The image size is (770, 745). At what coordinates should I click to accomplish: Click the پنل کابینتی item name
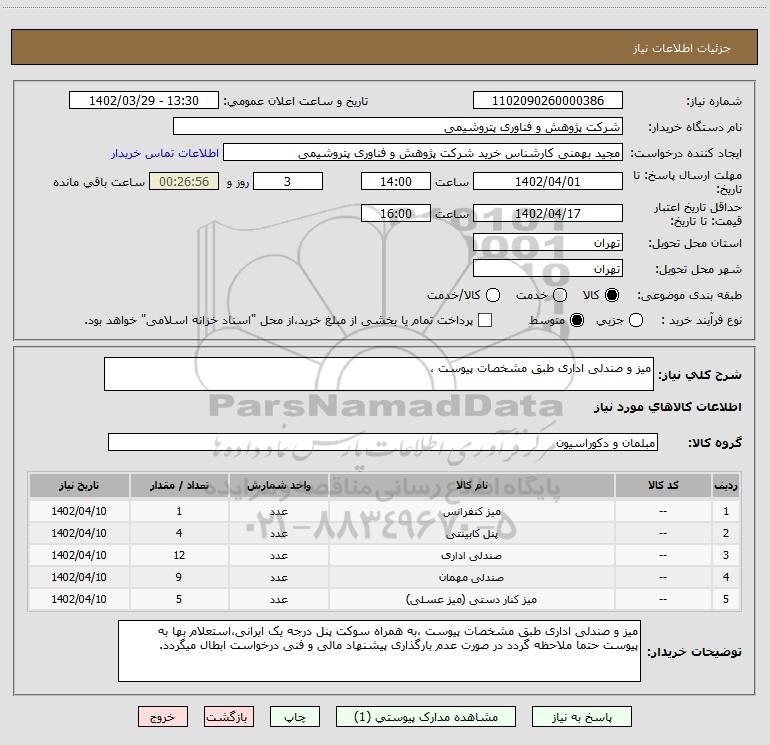(471, 534)
